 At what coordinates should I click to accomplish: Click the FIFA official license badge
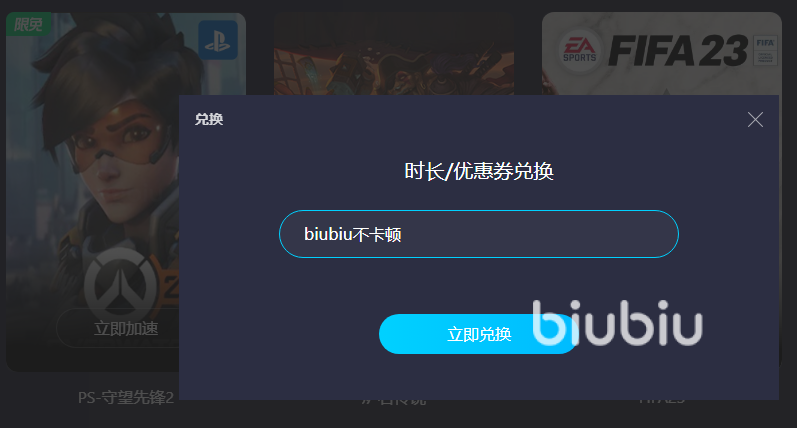[x=765, y=50]
